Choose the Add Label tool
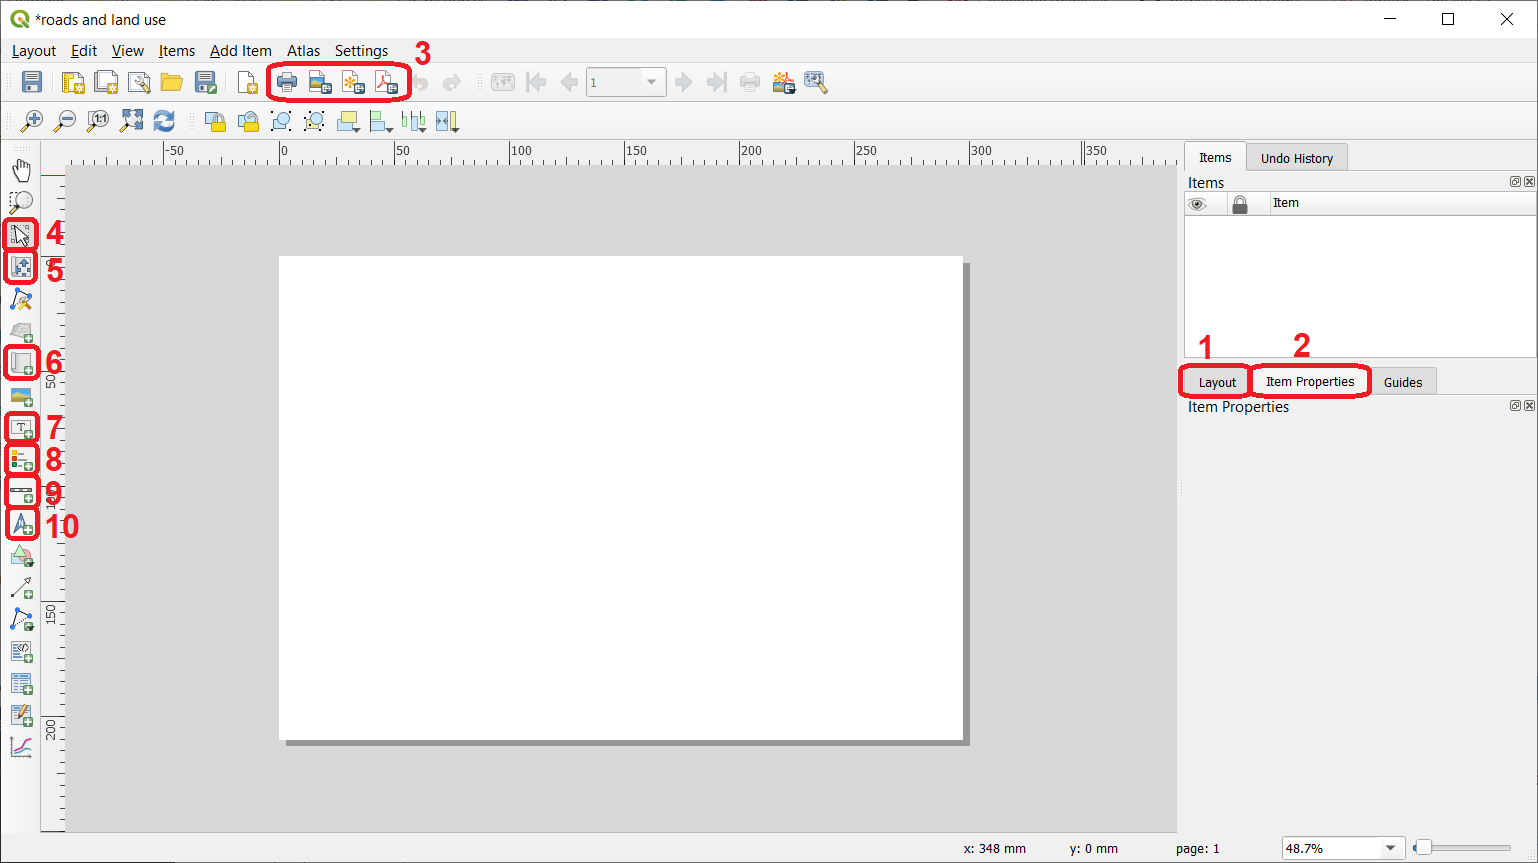The height and width of the screenshot is (863, 1538). coord(21,428)
